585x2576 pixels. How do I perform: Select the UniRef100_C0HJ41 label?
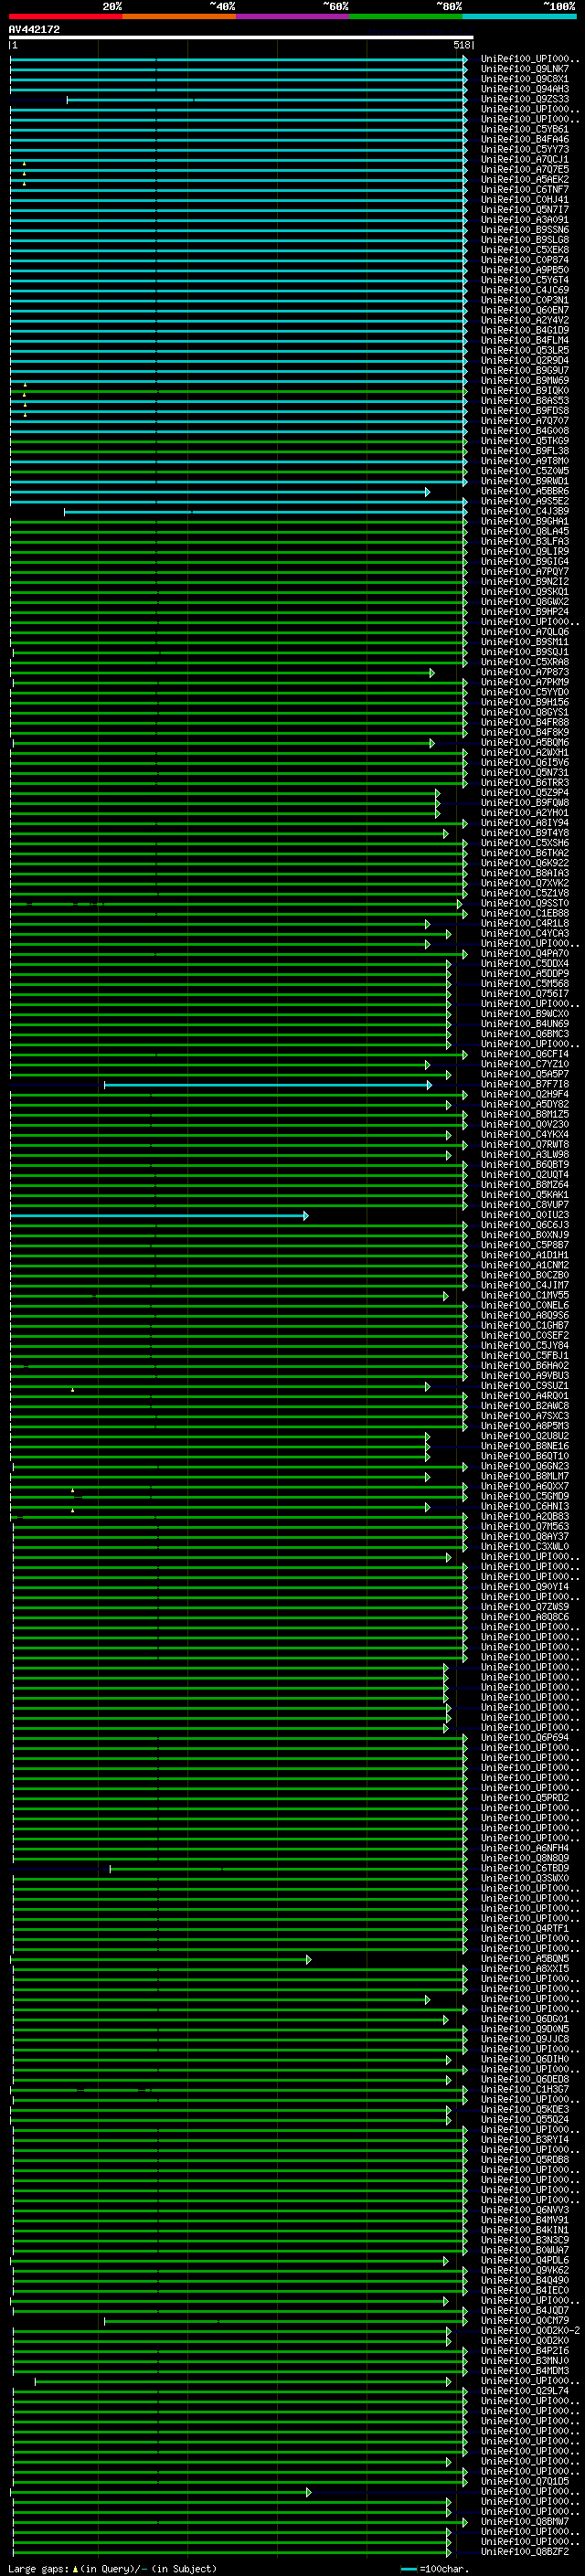click(525, 199)
